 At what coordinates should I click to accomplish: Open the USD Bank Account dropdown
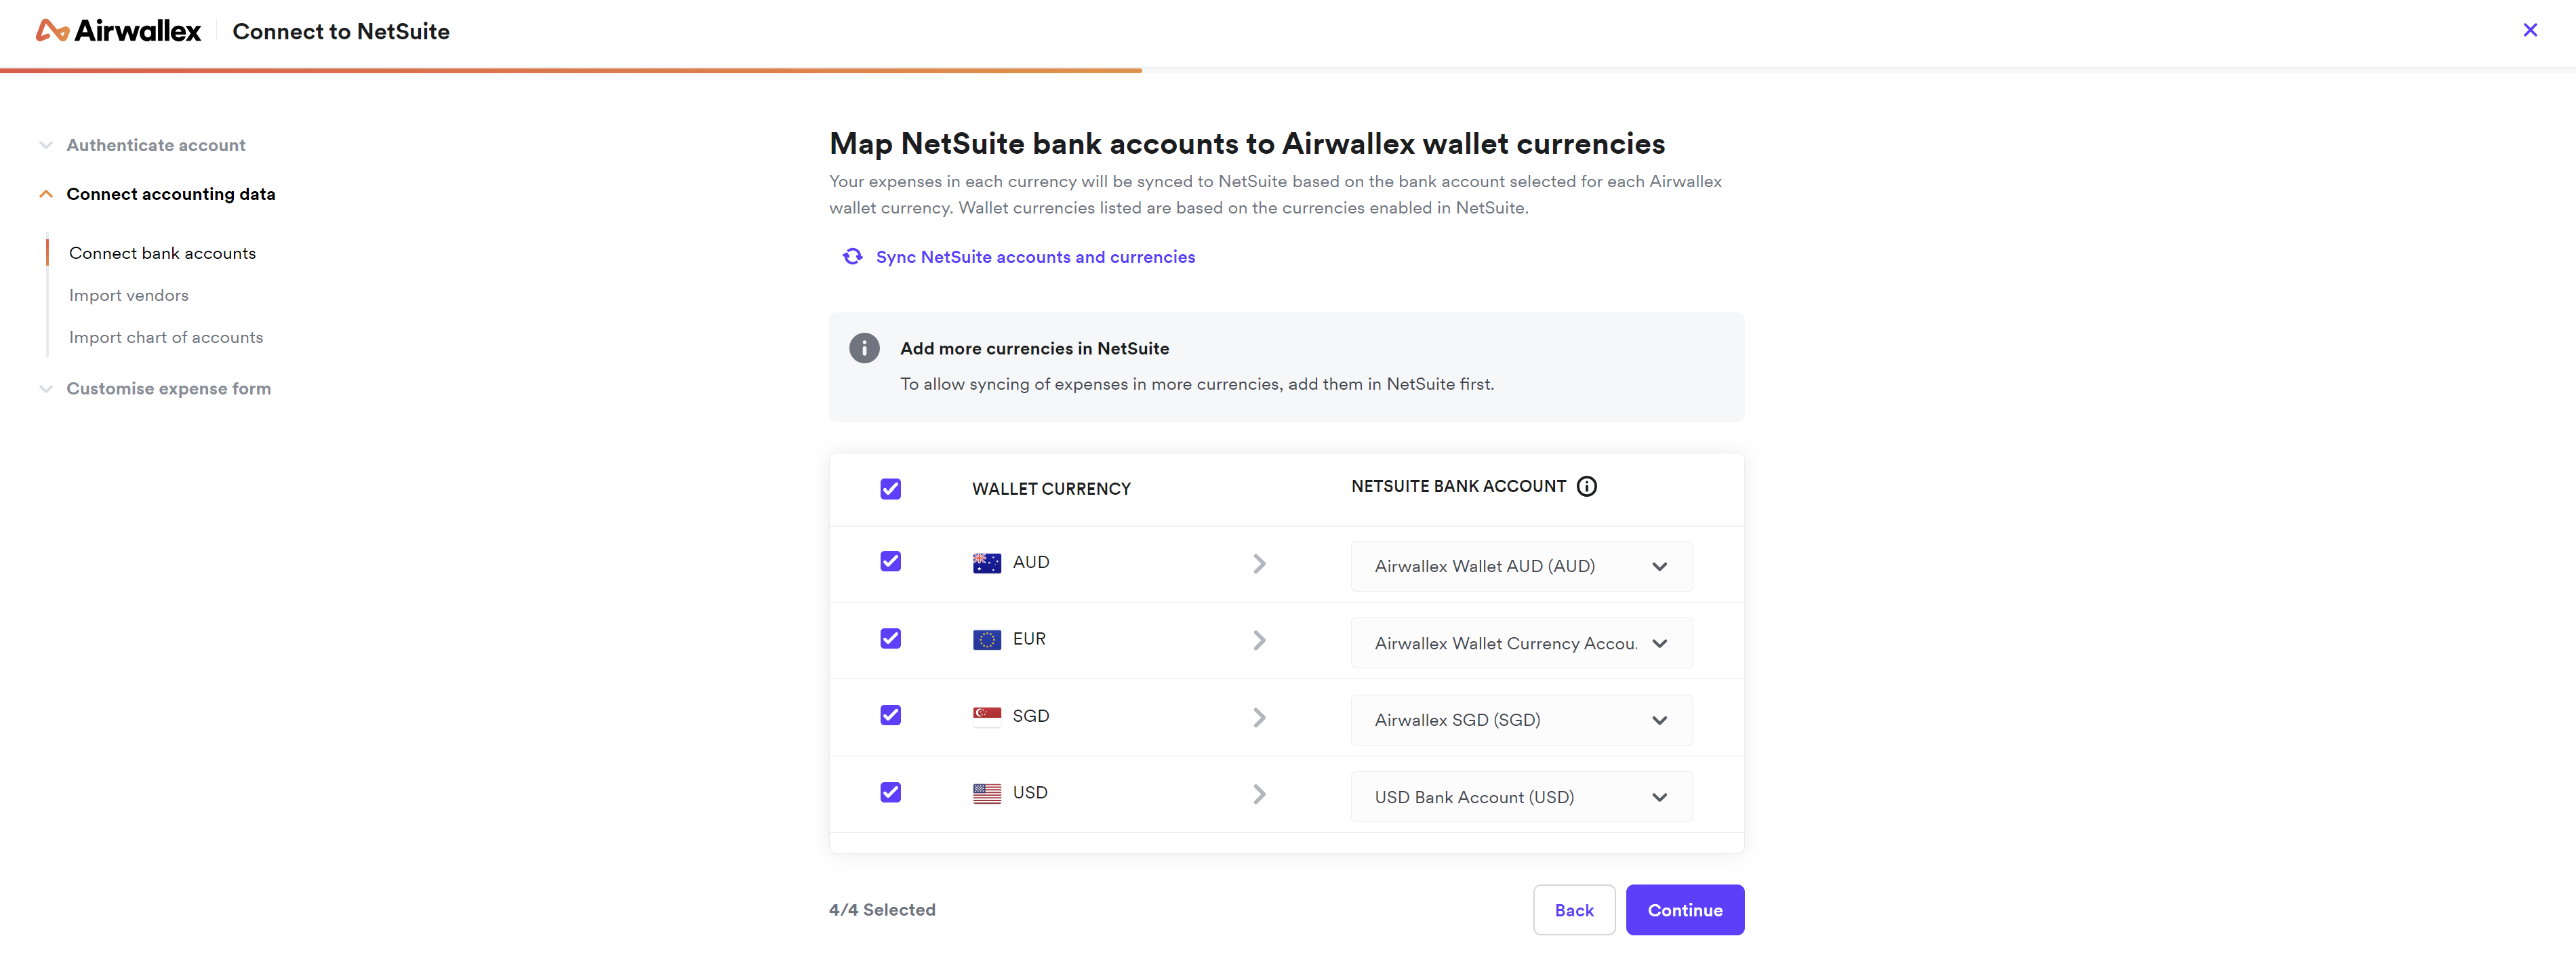[1520, 797]
